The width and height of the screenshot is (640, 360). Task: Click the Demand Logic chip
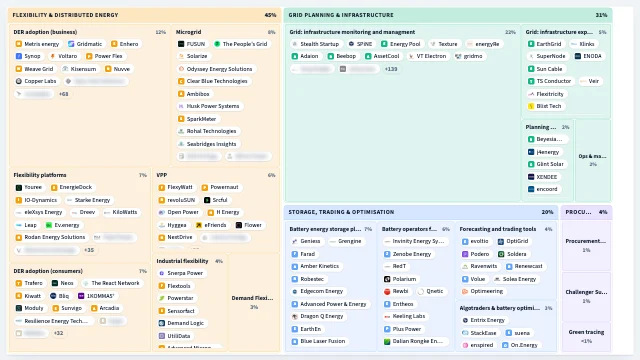182,323
